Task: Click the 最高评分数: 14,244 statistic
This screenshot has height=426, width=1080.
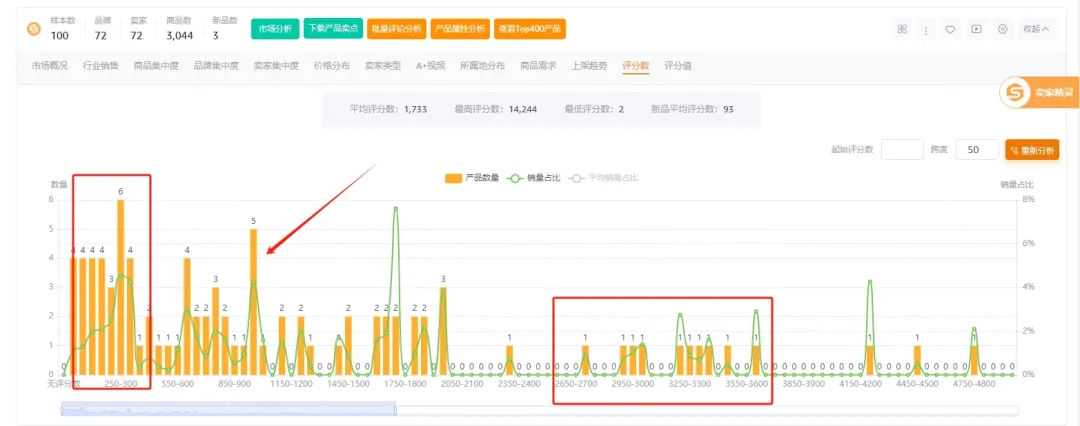Action: click(496, 109)
